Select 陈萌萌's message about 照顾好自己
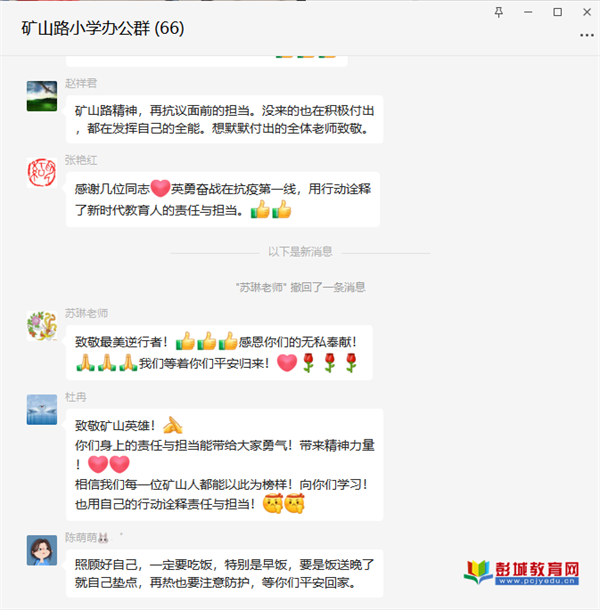 tap(225, 573)
